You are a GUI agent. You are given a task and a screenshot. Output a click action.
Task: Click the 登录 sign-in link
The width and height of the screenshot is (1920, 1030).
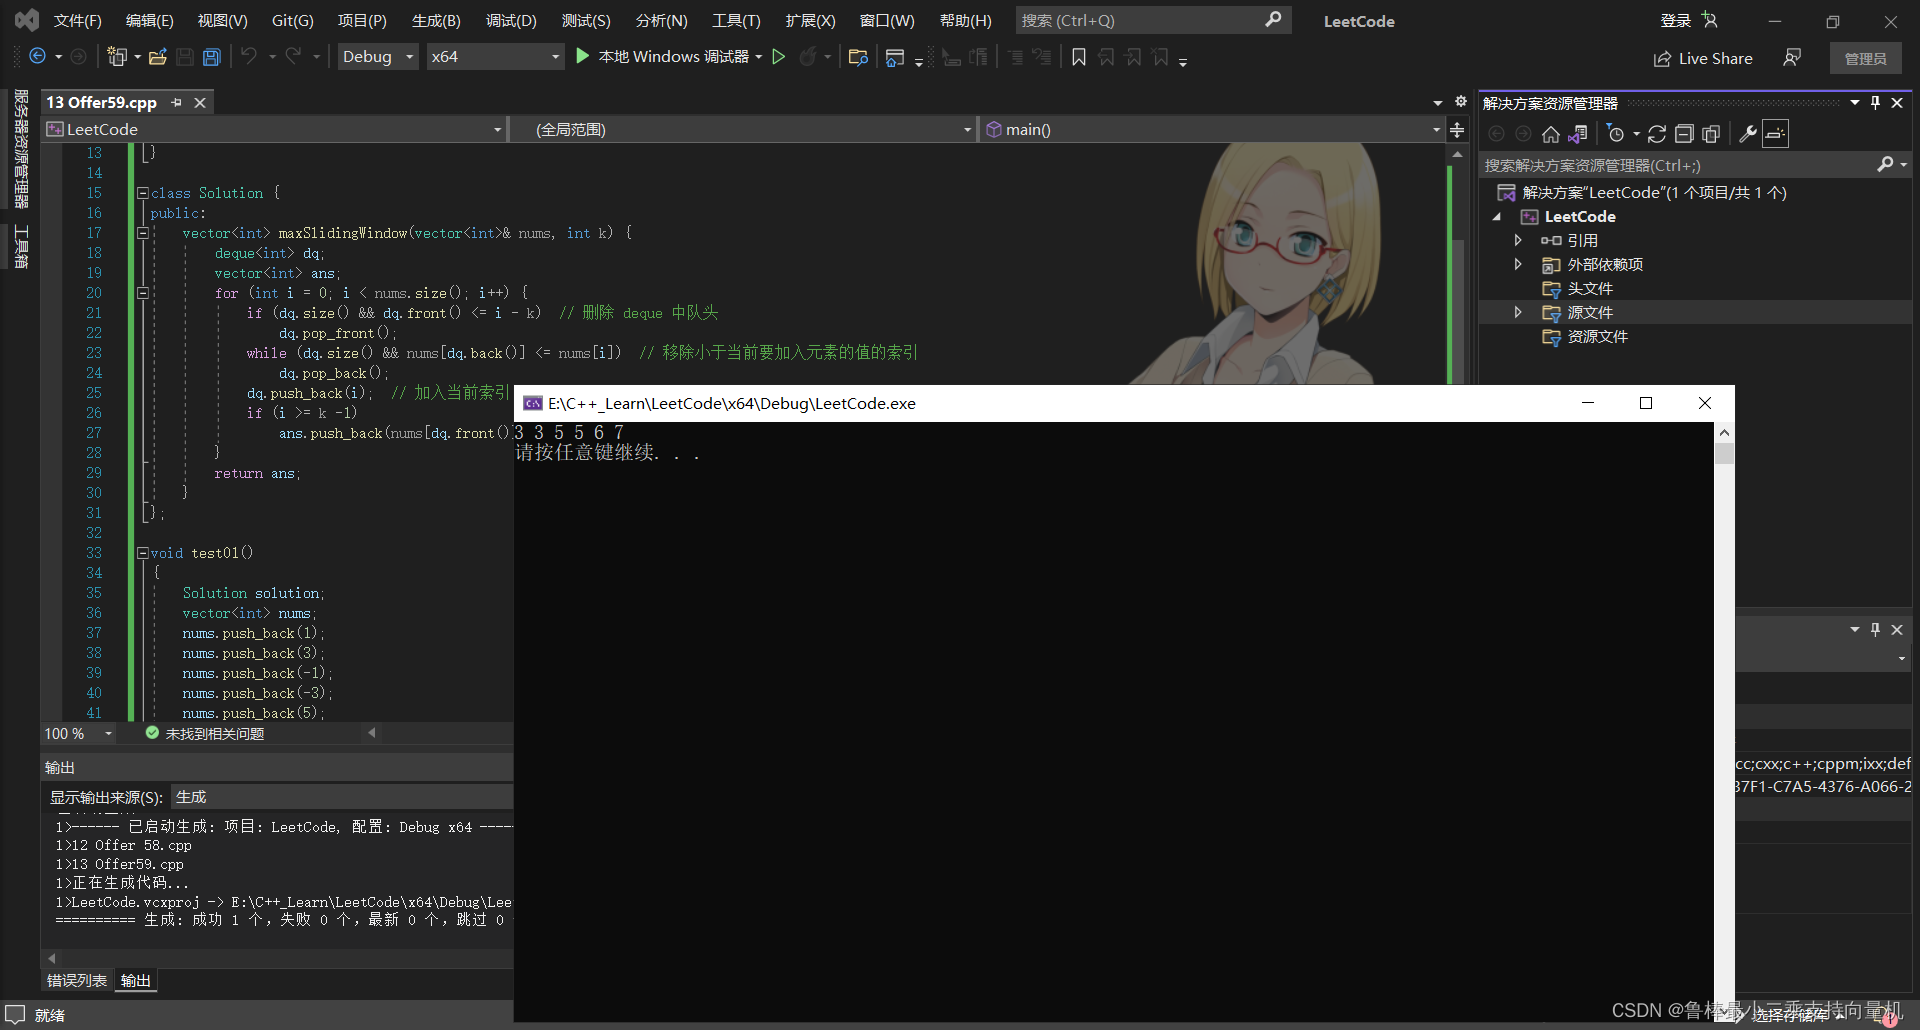(1676, 20)
